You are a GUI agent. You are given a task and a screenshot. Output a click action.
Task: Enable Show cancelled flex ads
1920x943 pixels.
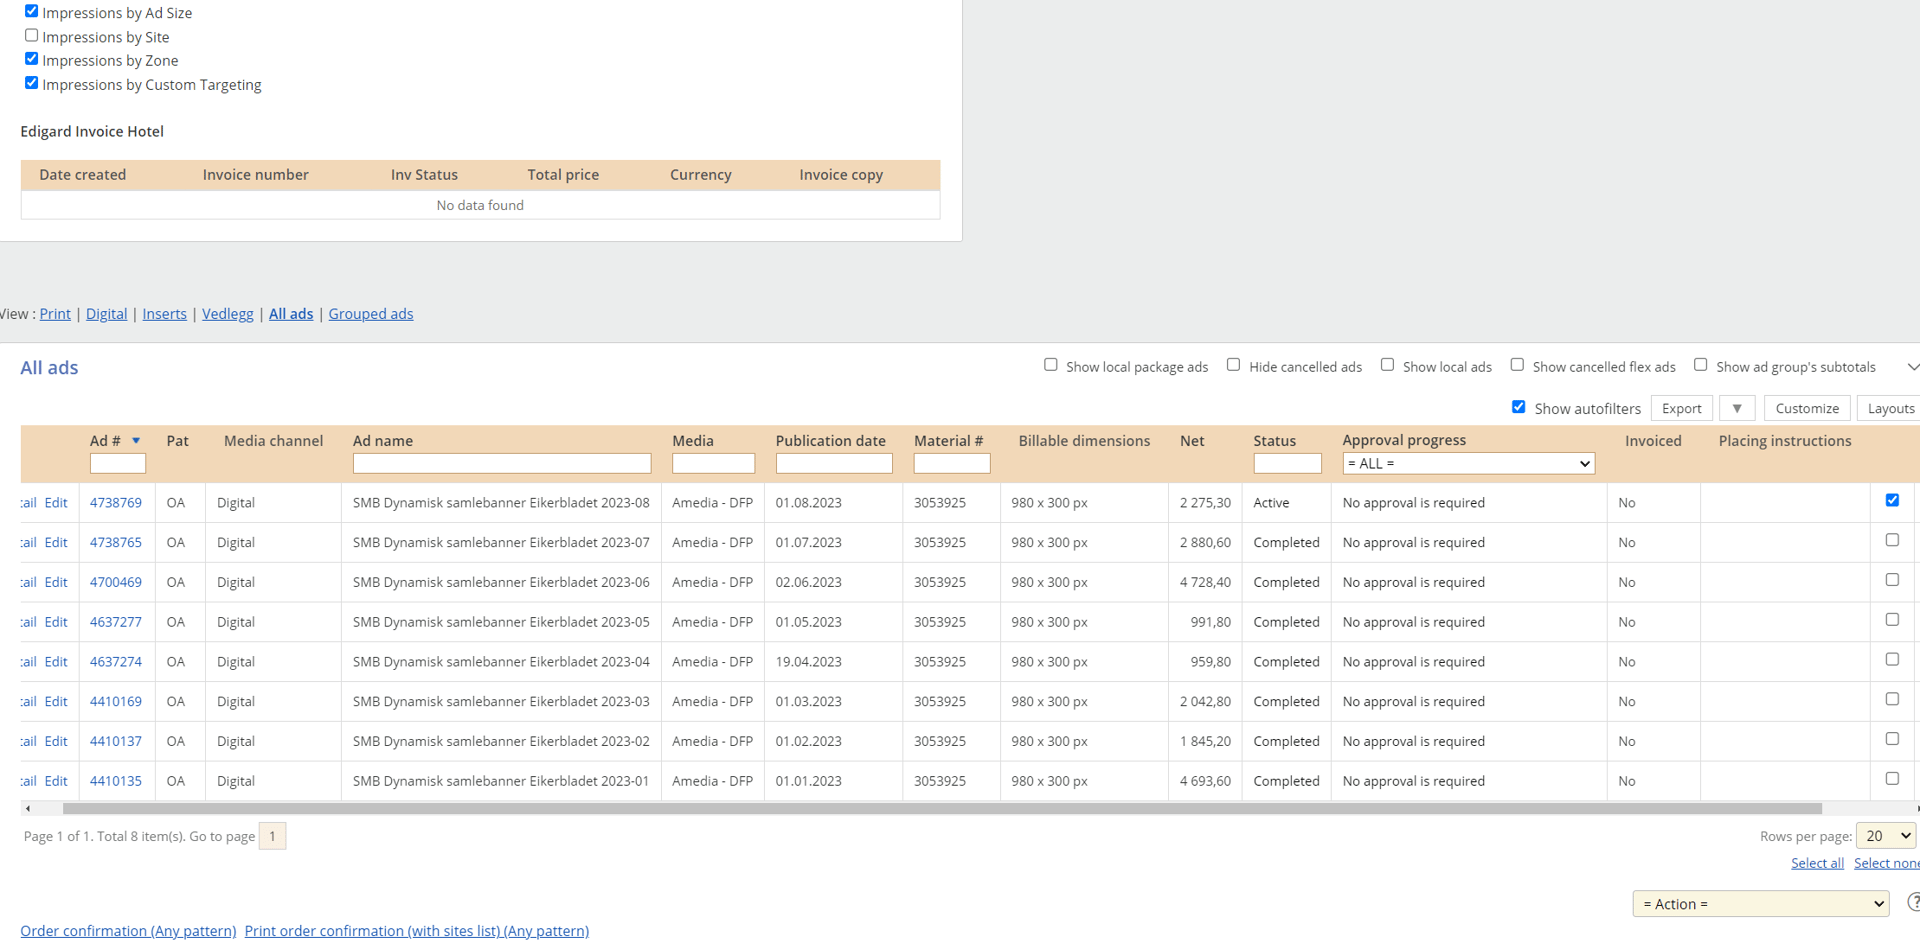click(1518, 365)
